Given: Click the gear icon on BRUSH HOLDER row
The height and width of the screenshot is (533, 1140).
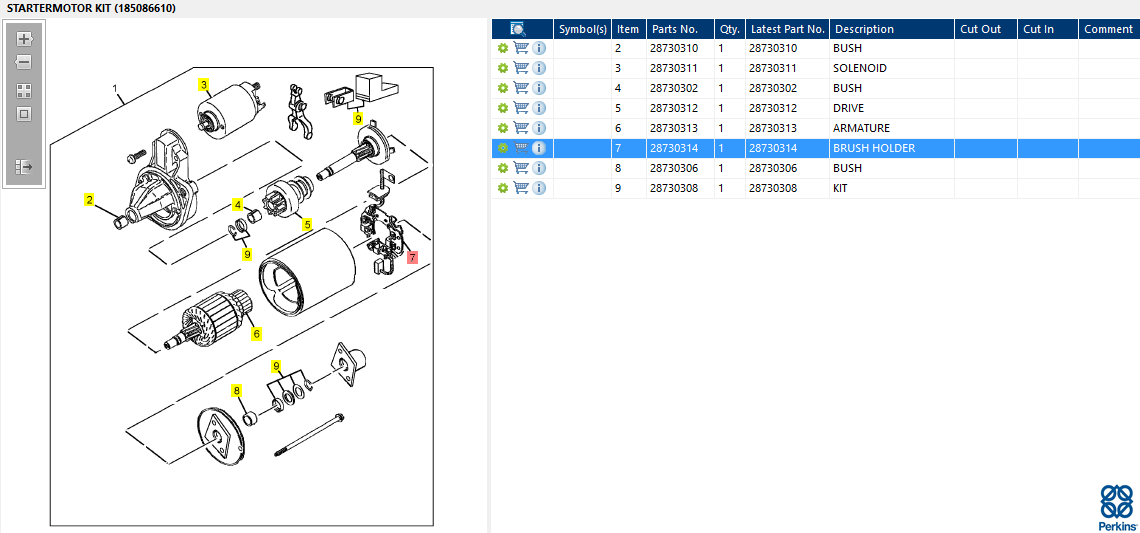Looking at the screenshot, I should click(502, 148).
